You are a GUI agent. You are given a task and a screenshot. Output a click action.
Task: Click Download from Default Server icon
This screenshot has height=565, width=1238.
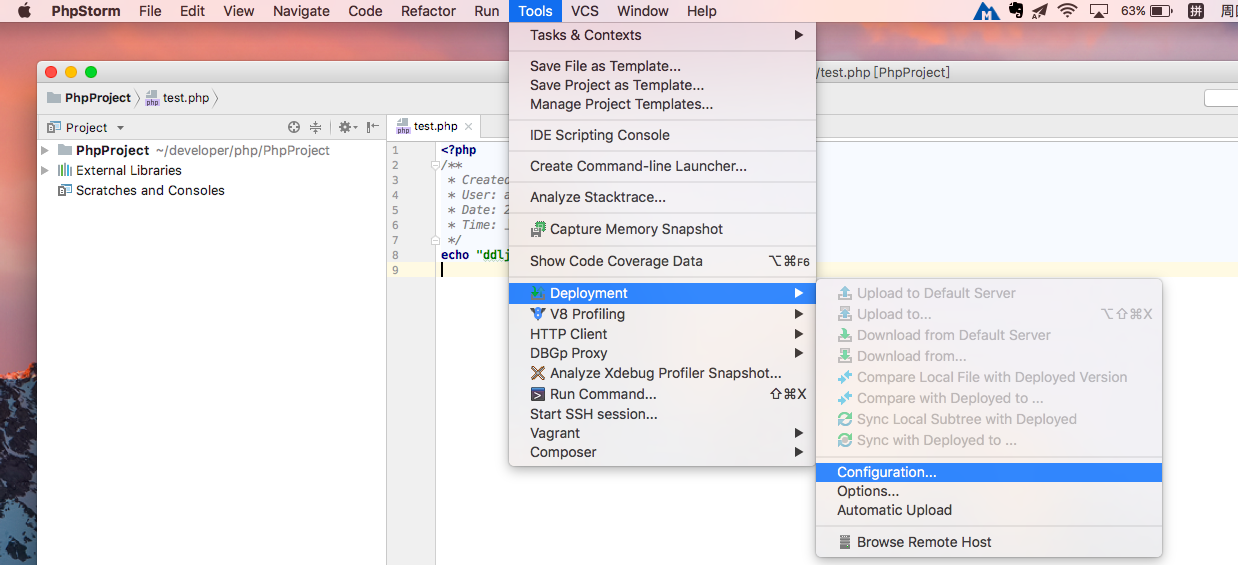pos(844,335)
